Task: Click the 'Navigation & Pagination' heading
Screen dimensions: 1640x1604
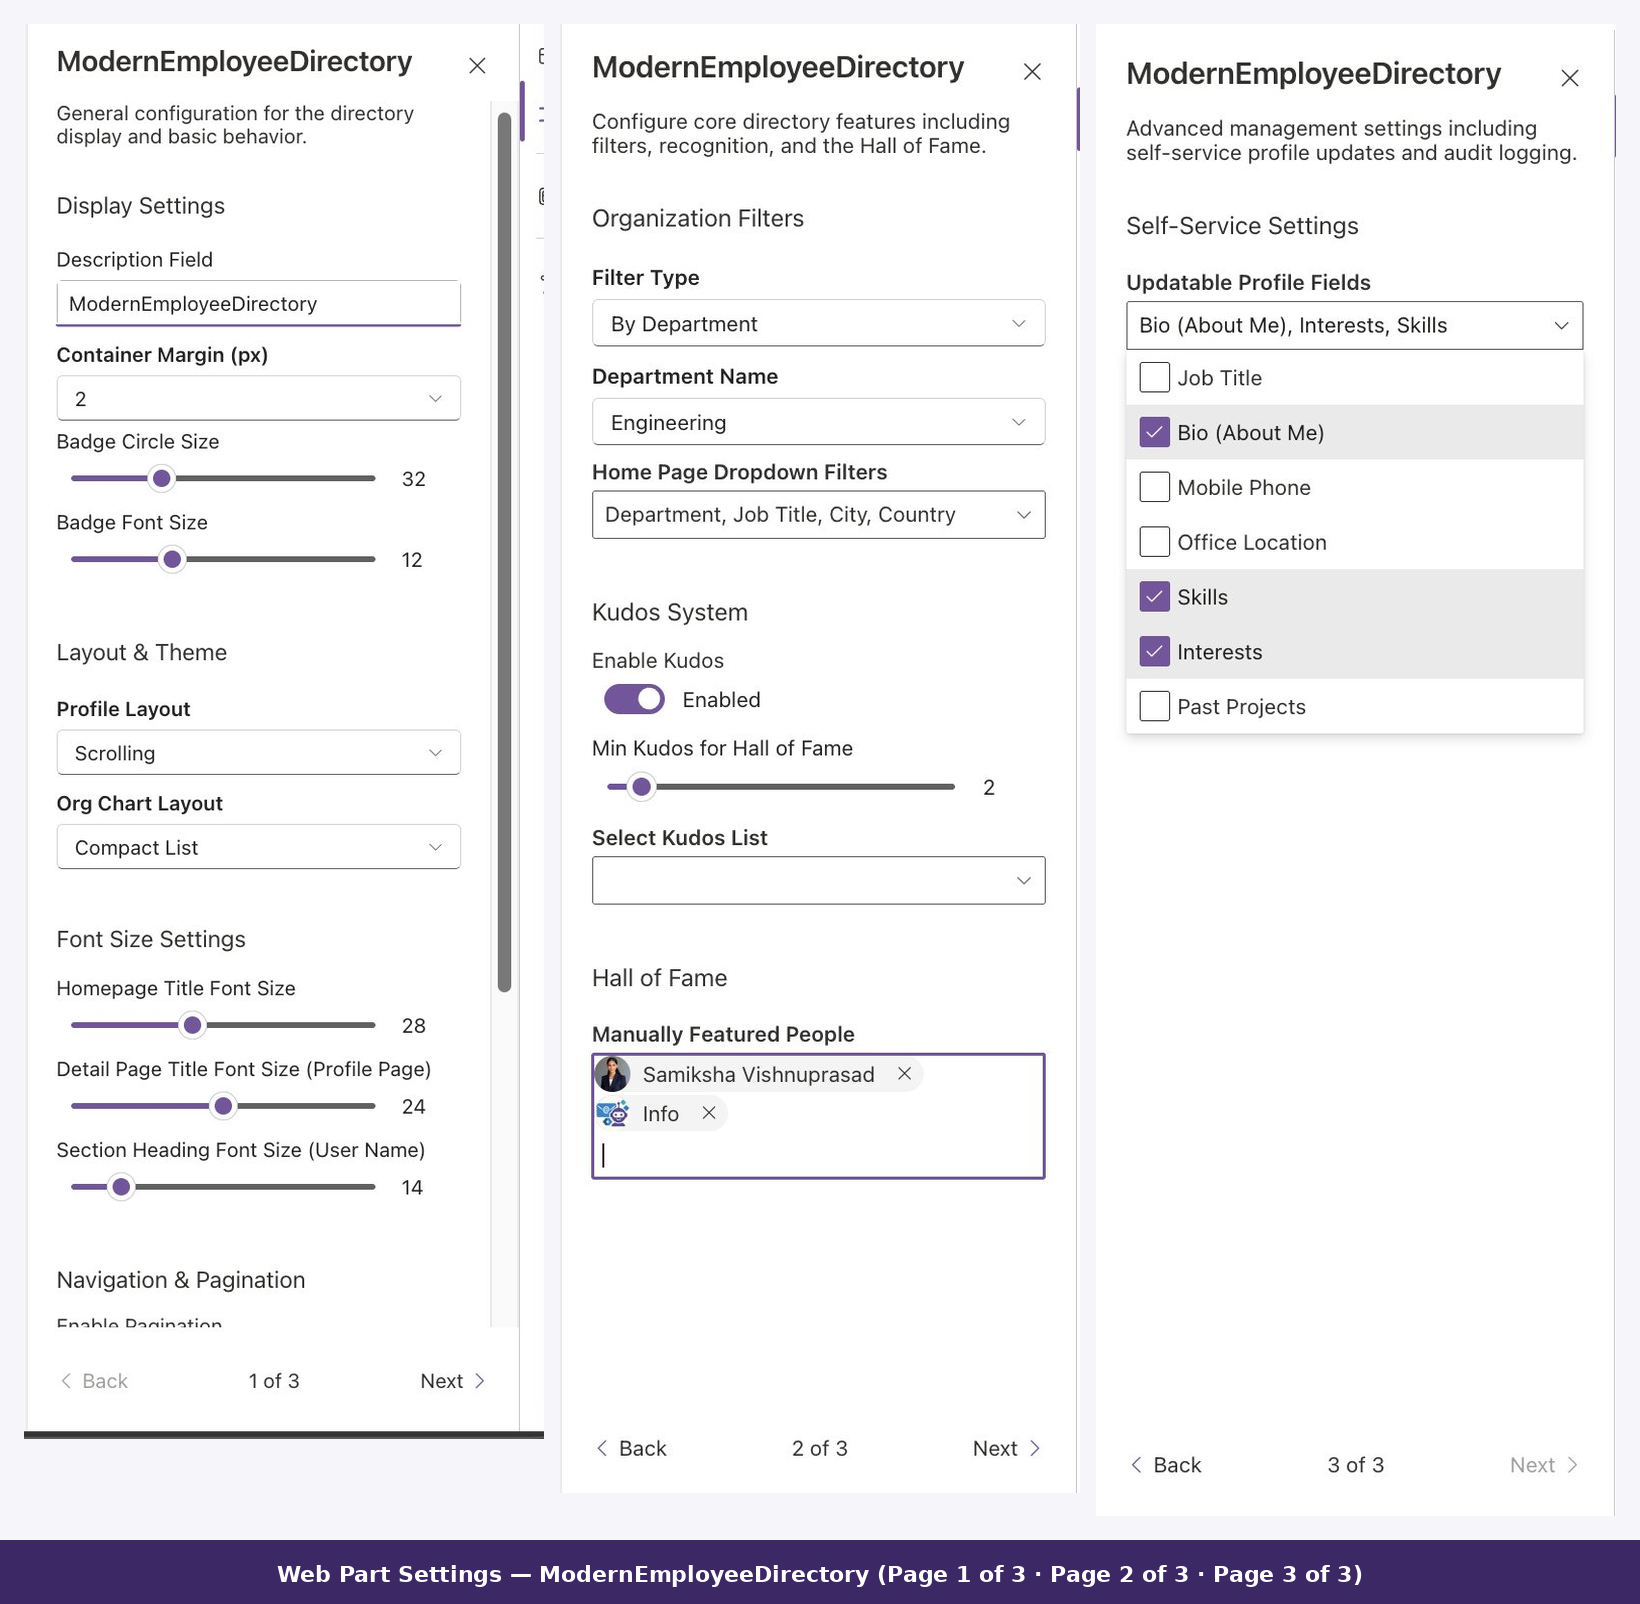Action: pyautogui.click(x=181, y=1280)
